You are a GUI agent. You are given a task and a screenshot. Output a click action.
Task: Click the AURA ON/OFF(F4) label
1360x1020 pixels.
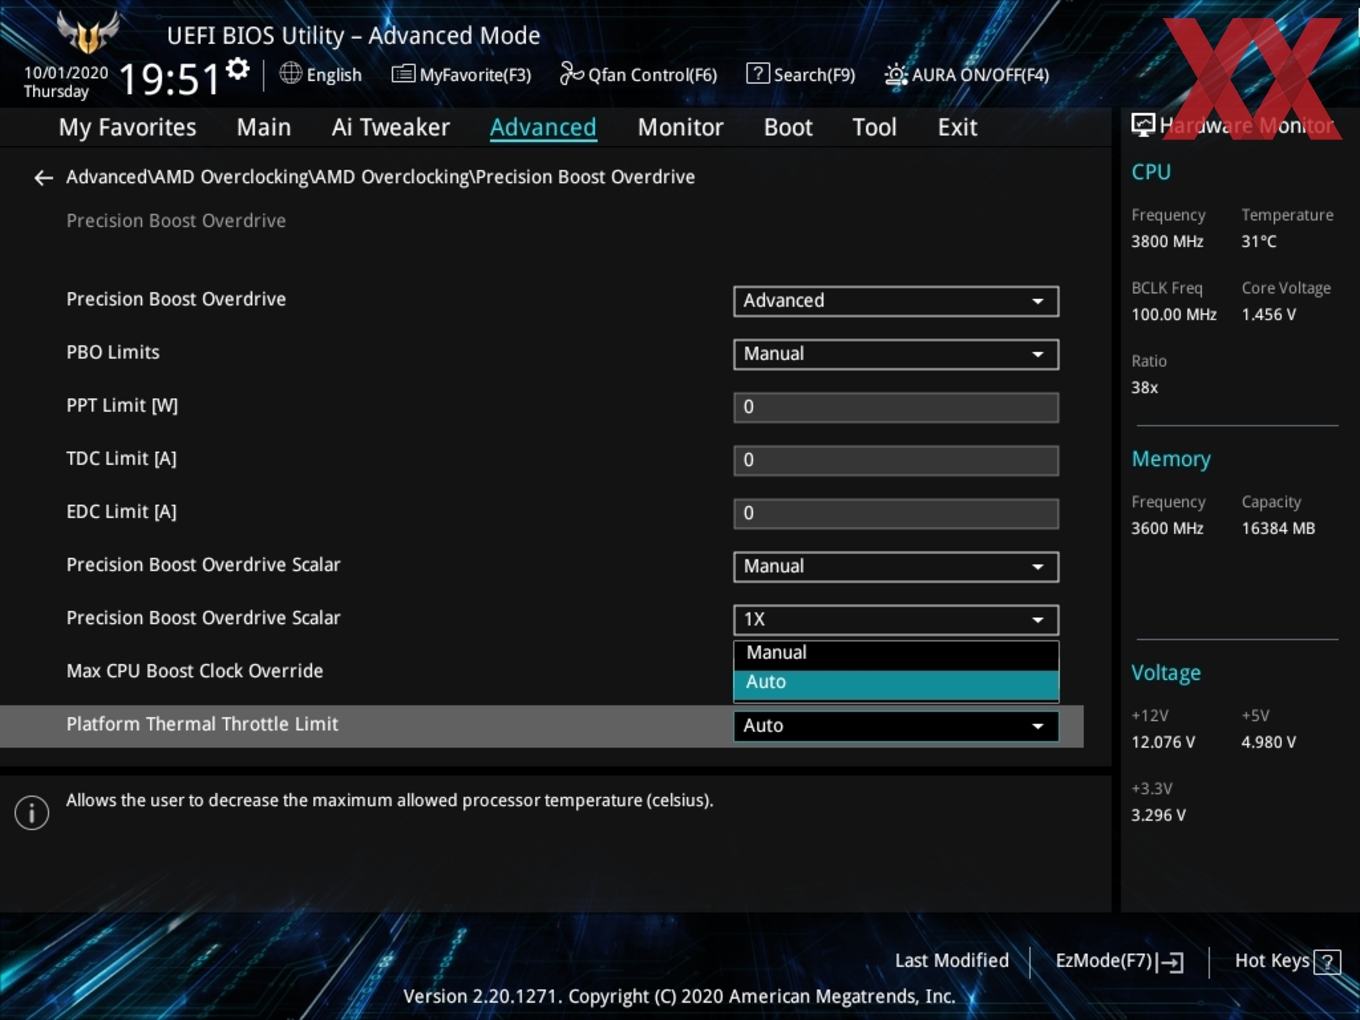click(x=980, y=75)
